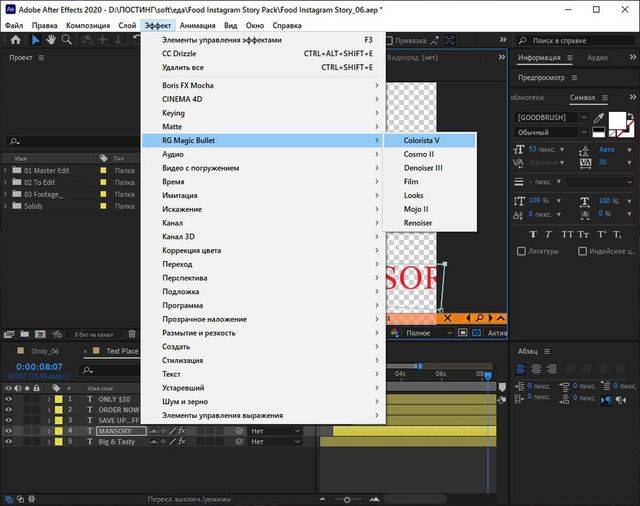Open the Анимация menu
Image resolution: width=640 pixels, height=506 pixels.
tap(197, 24)
